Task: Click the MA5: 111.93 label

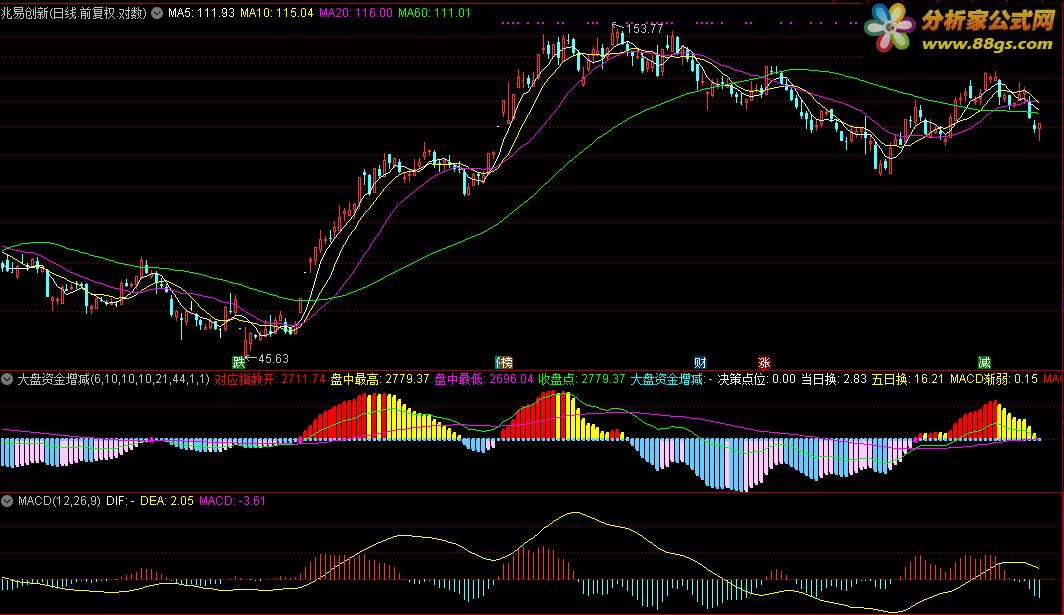Action: [x=202, y=13]
